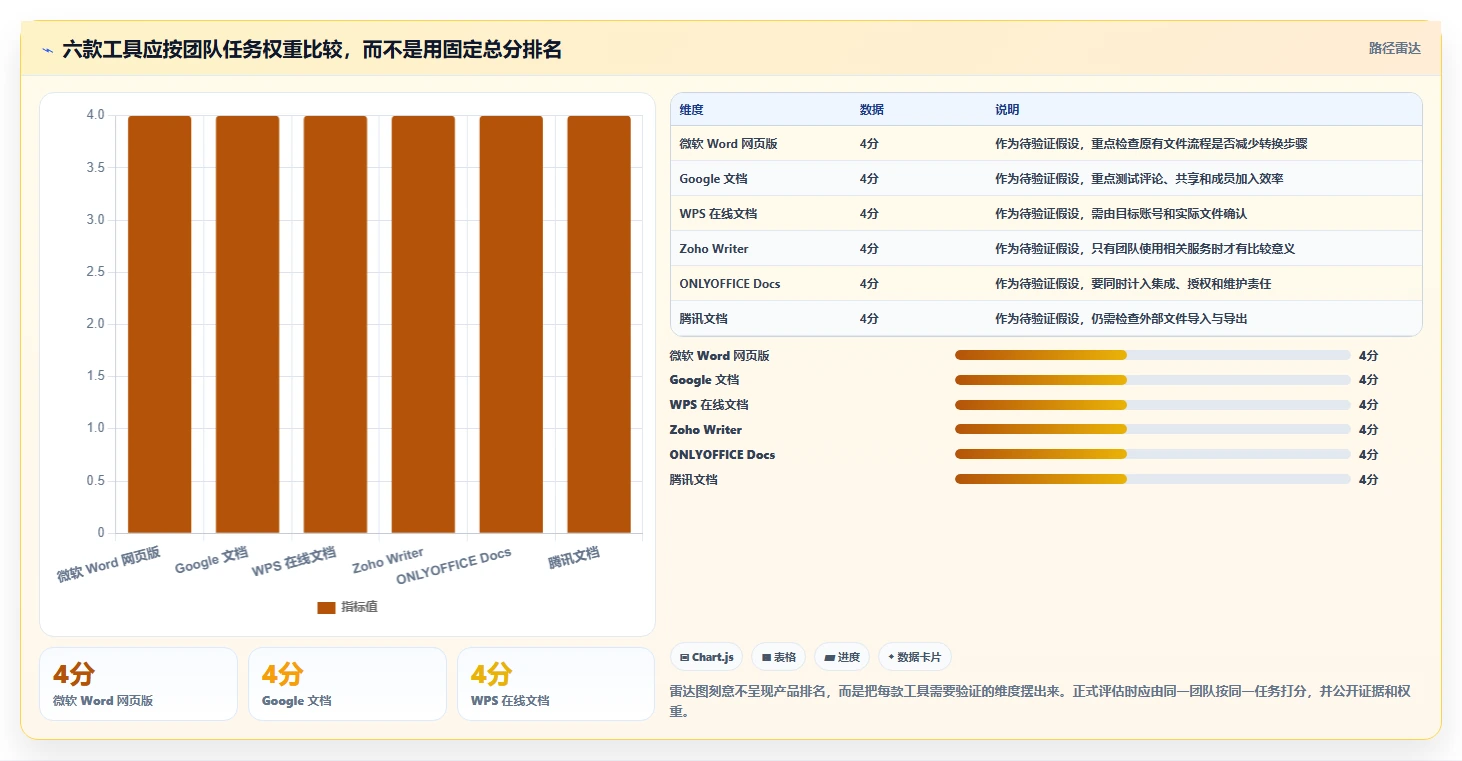
Task: Click the 说明 column header
Action: (1007, 110)
